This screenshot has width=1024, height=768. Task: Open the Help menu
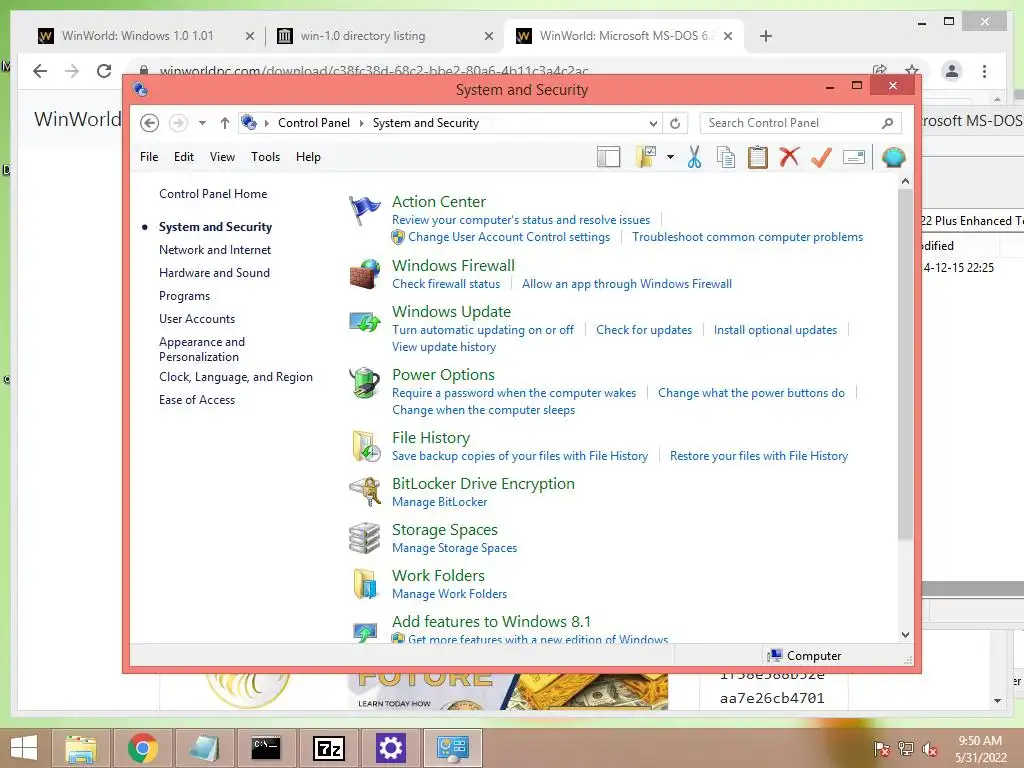tap(308, 157)
